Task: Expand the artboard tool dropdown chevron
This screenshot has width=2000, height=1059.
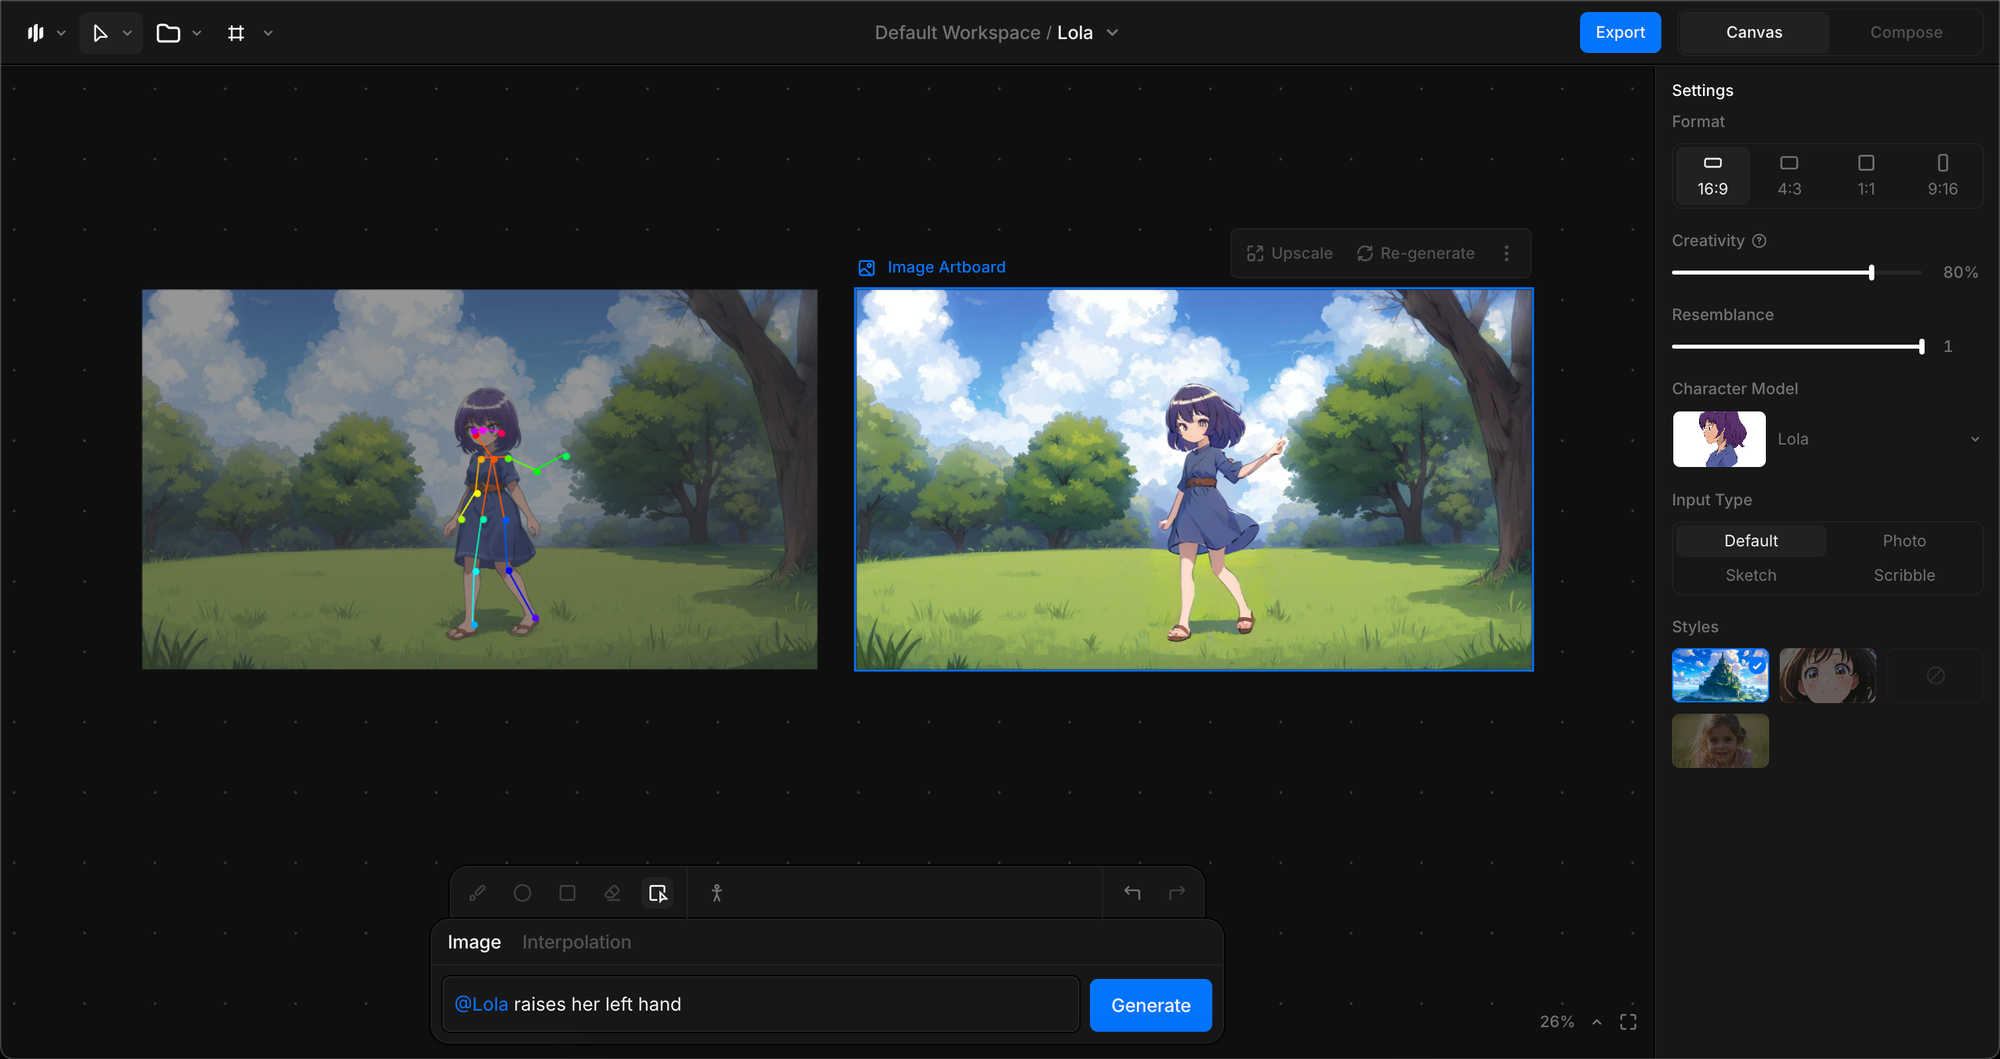Action: (x=268, y=33)
